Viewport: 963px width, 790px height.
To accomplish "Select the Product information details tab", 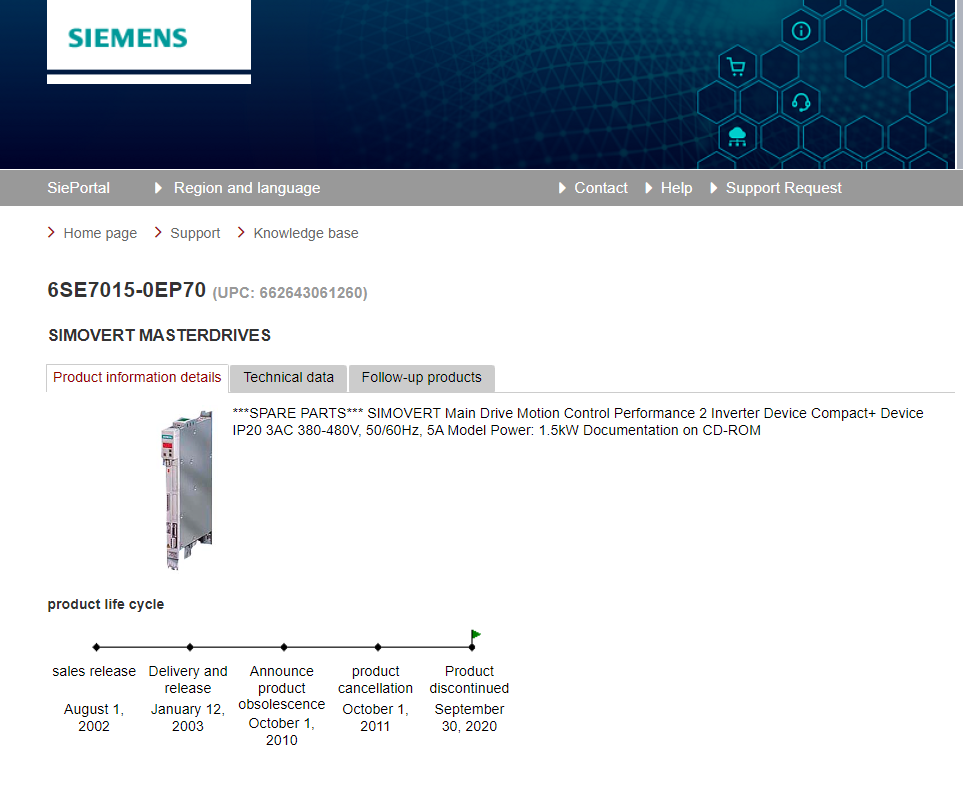I will coord(137,378).
